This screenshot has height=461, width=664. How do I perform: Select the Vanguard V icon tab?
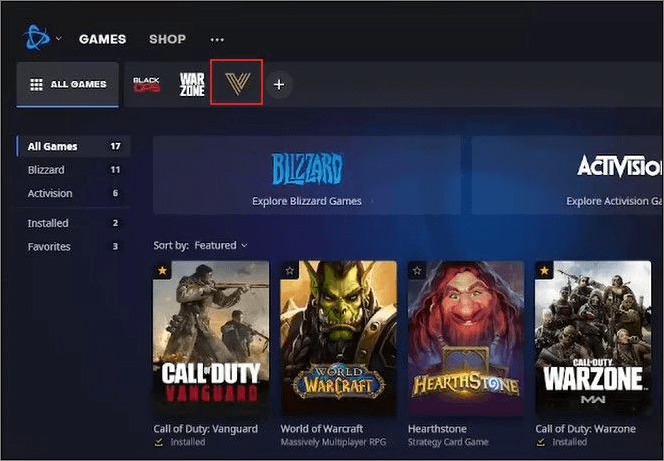pos(236,84)
